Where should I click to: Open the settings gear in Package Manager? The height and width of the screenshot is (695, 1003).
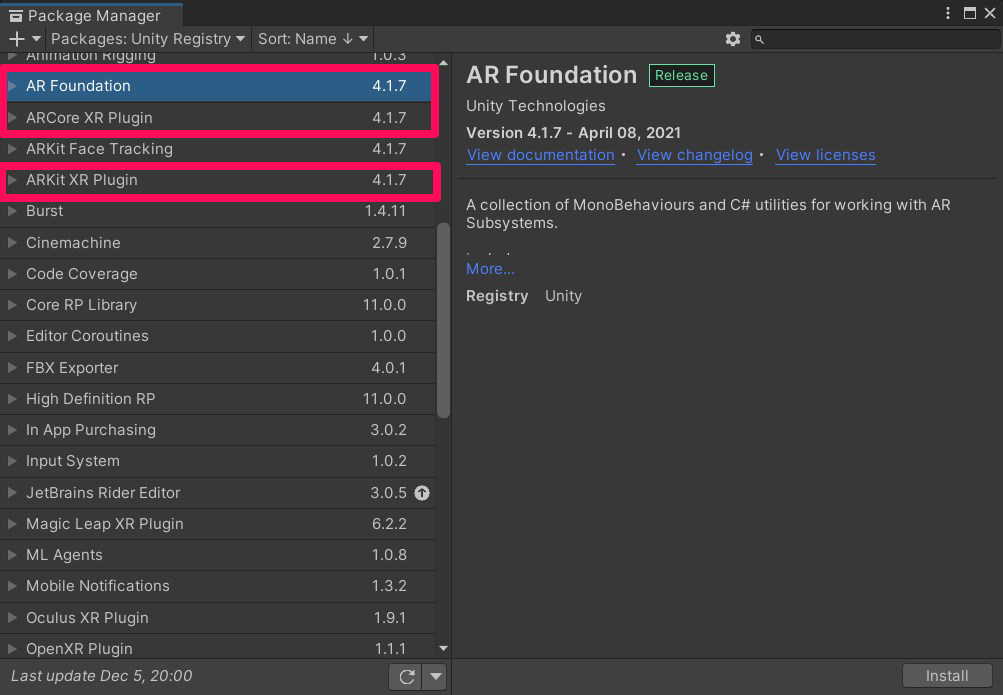tap(733, 39)
